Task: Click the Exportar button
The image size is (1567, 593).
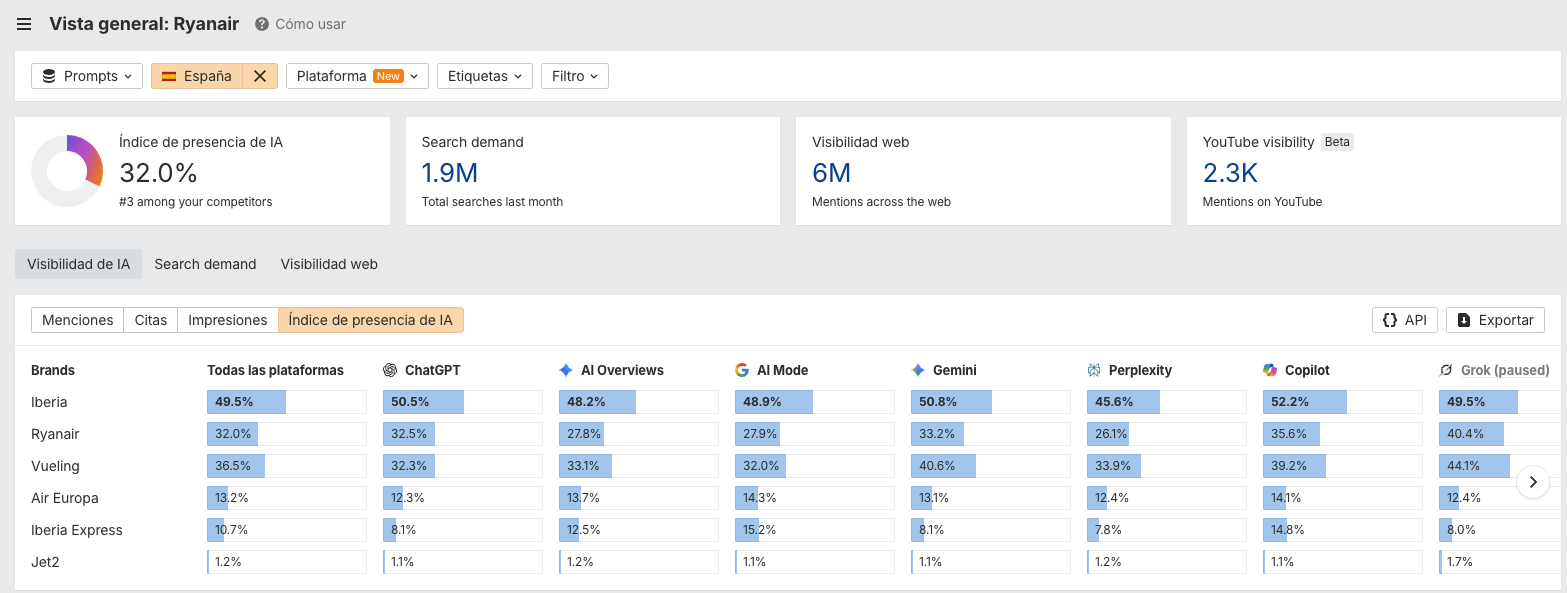Action: tap(1495, 320)
